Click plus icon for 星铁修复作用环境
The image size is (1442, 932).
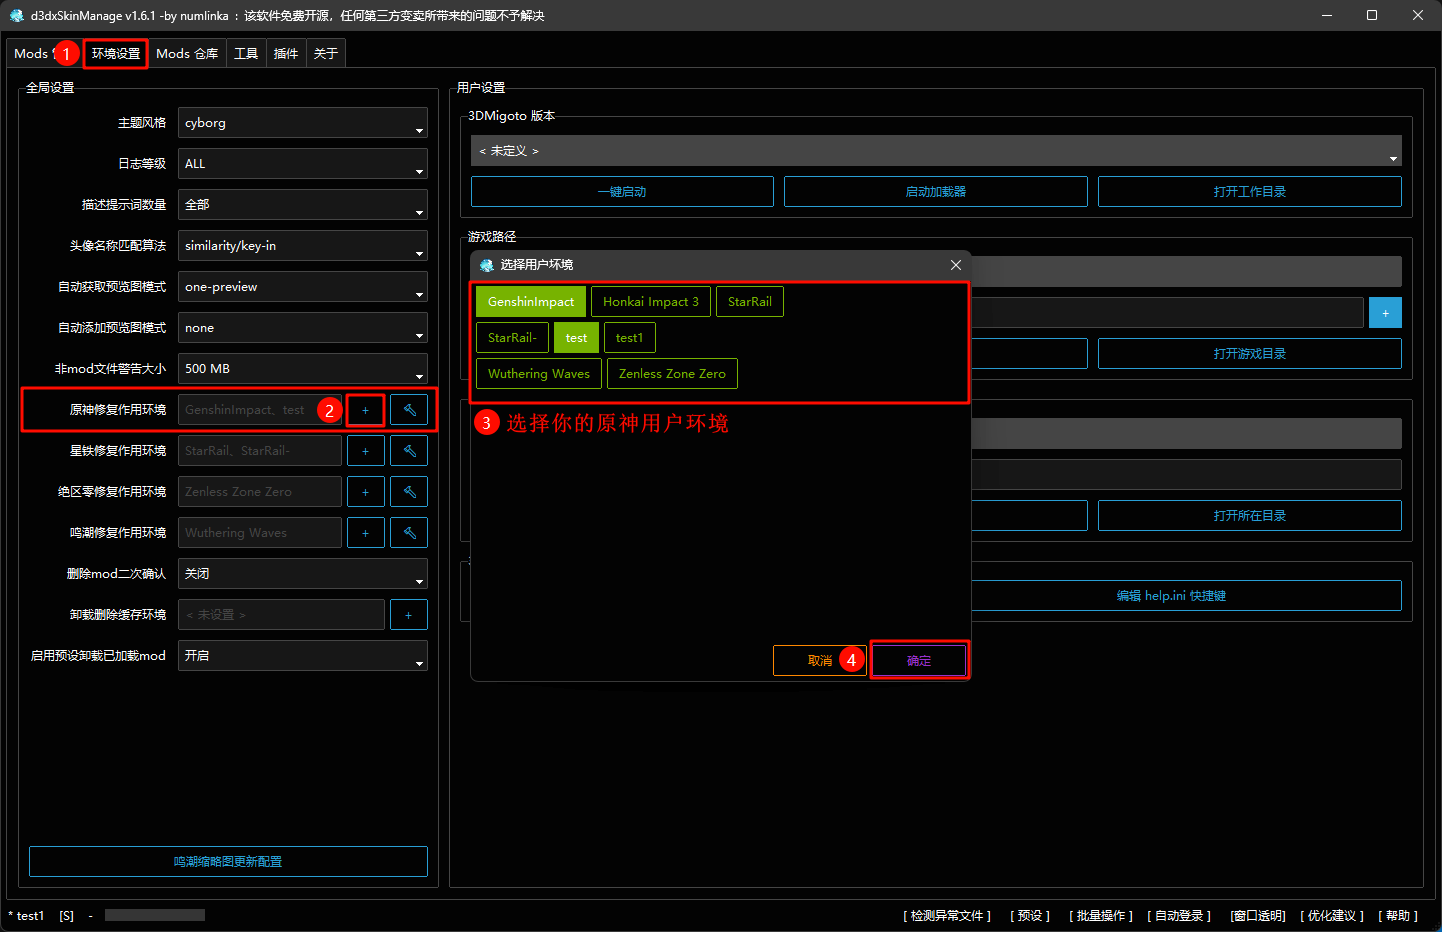(366, 451)
